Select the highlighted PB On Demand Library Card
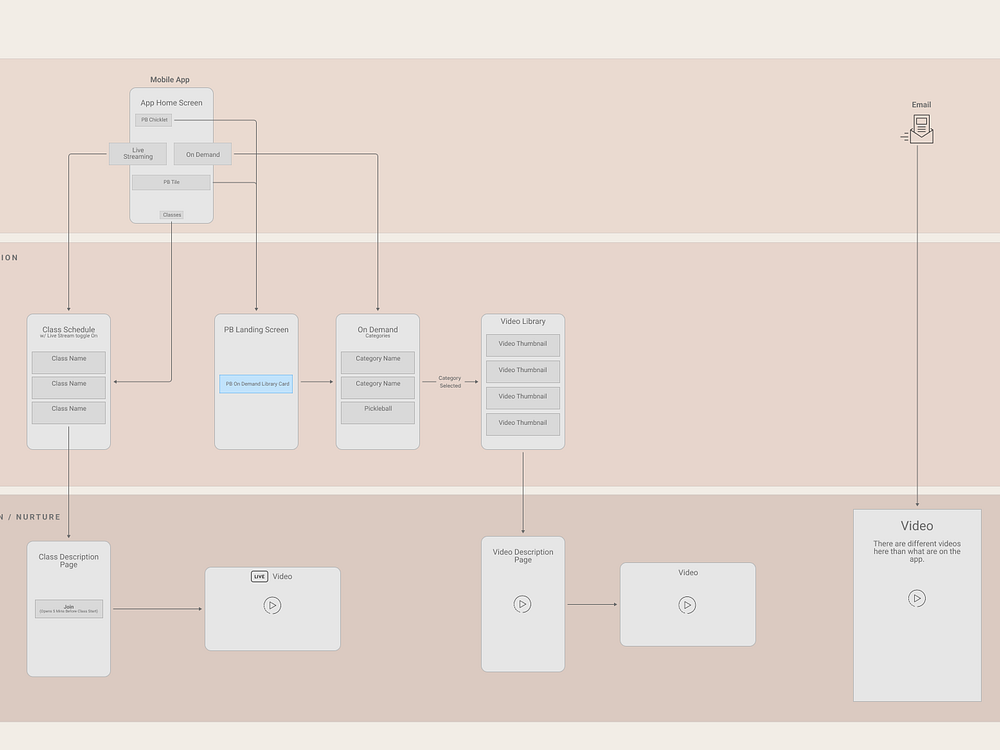 click(256, 384)
